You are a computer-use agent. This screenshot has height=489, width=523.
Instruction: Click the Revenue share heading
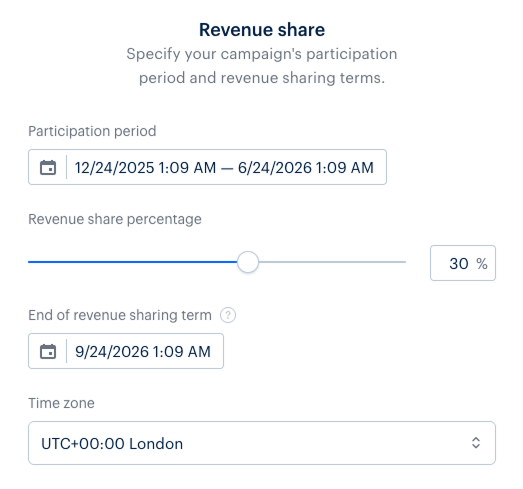click(262, 30)
